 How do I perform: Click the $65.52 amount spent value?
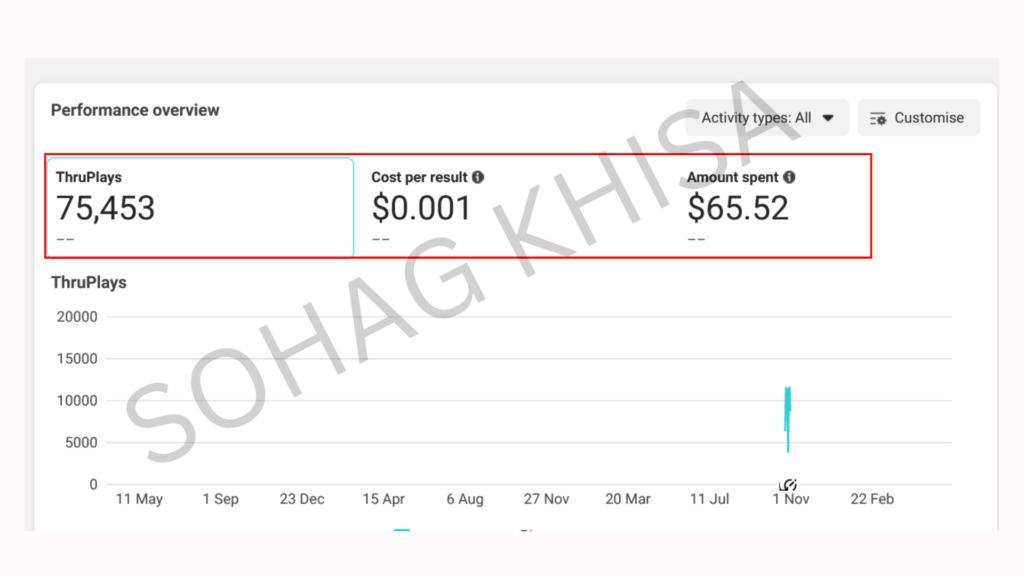(x=738, y=208)
